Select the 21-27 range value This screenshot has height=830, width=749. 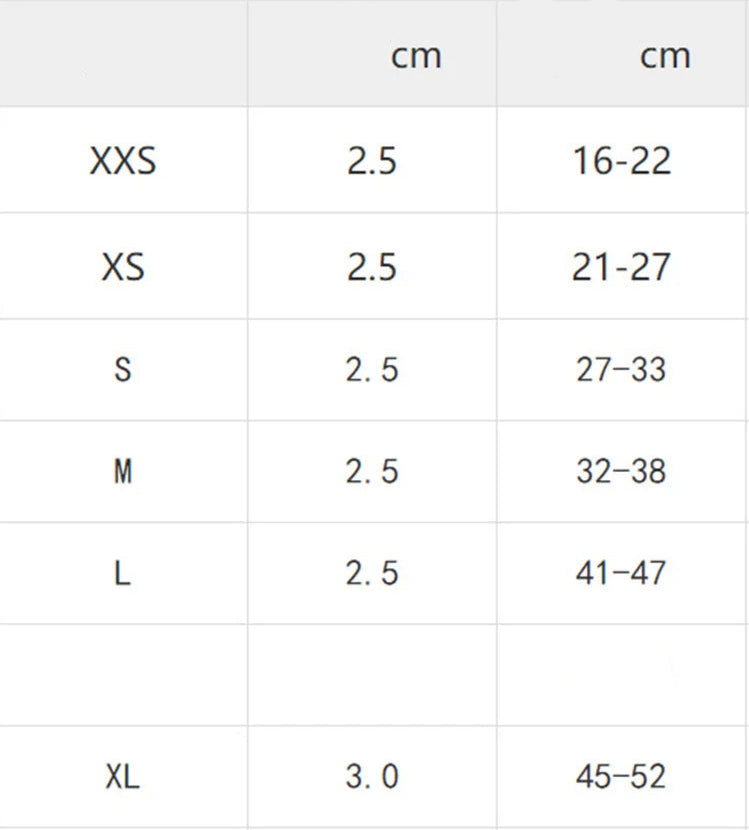[621, 267]
